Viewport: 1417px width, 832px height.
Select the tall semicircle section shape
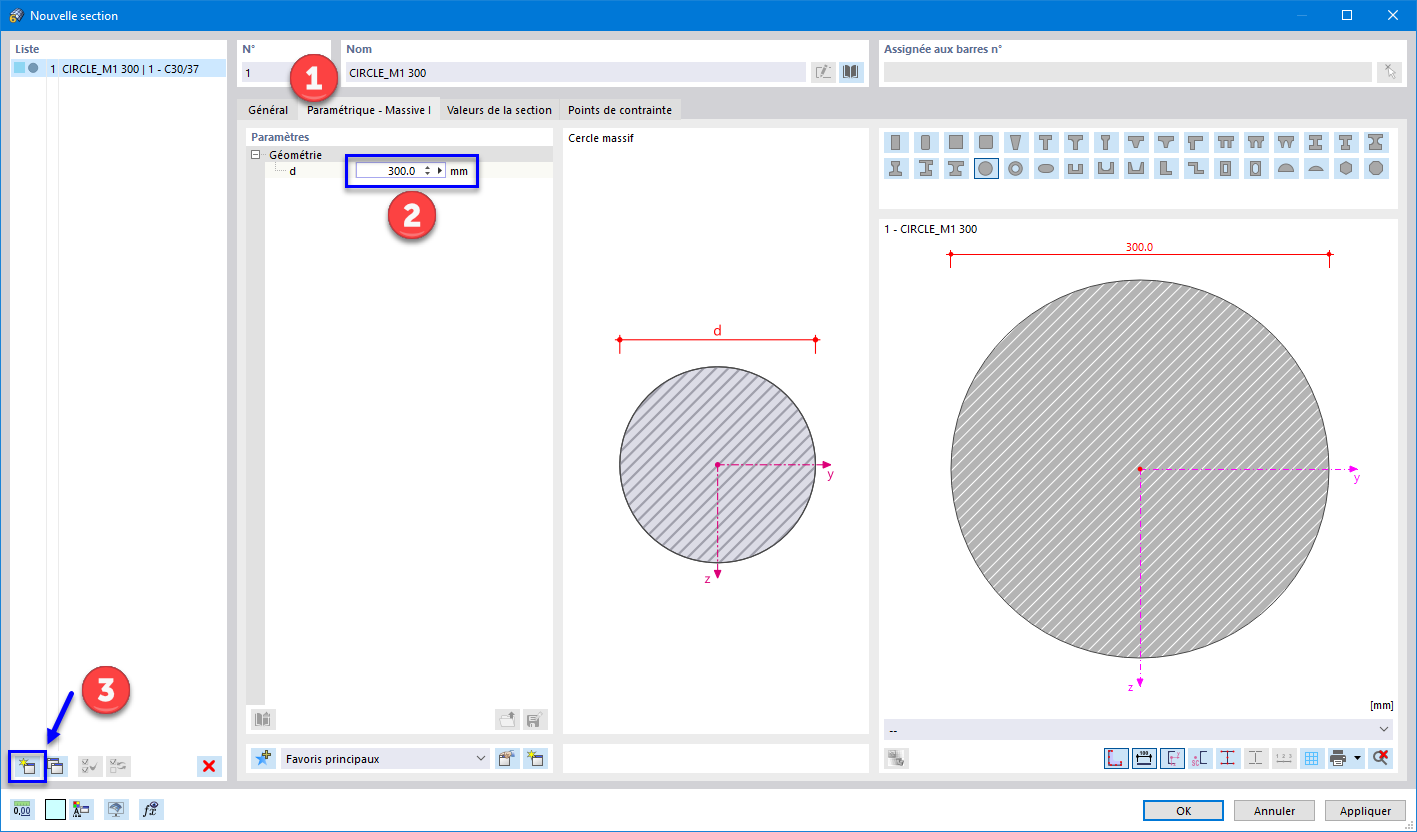pyautogui.click(x=1286, y=168)
